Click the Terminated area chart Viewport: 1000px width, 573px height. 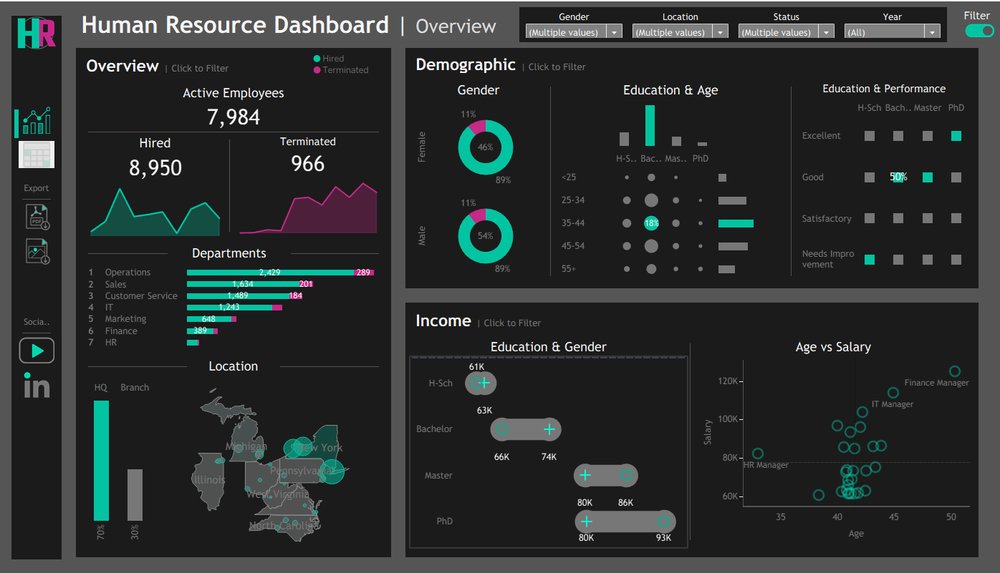pos(309,209)
